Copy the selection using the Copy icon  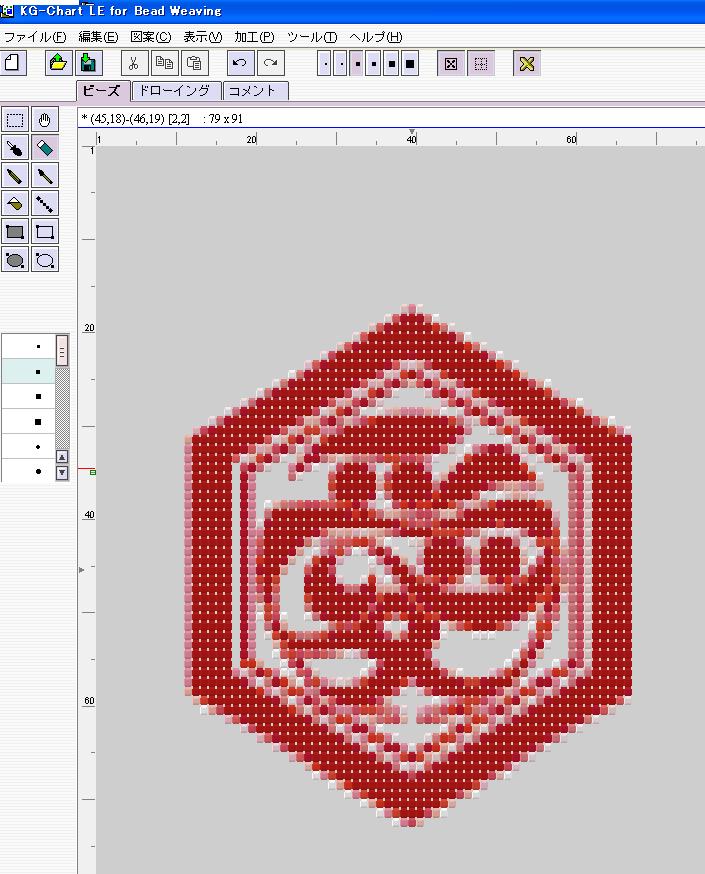(164, 63)
